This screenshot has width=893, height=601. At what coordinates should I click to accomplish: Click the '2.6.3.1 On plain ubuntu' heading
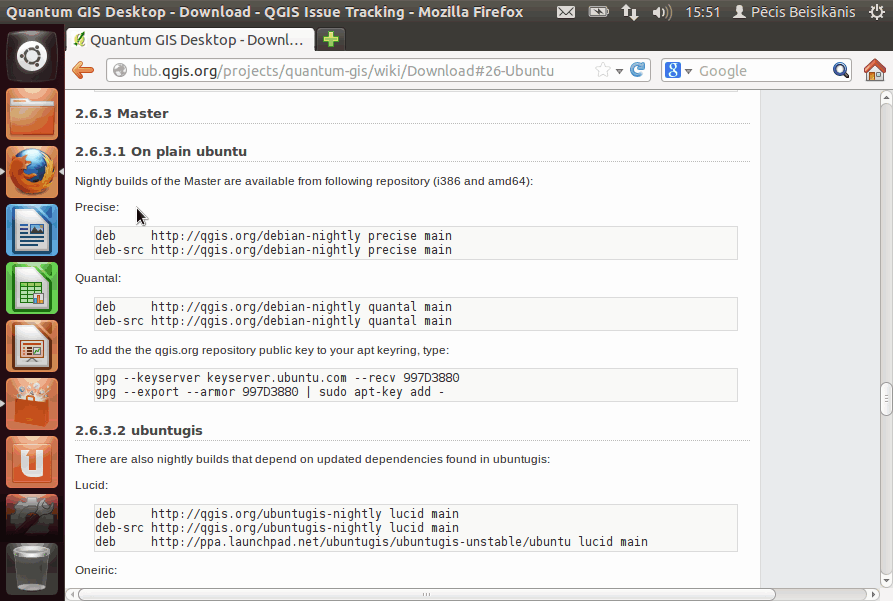(x=161, y=152)
